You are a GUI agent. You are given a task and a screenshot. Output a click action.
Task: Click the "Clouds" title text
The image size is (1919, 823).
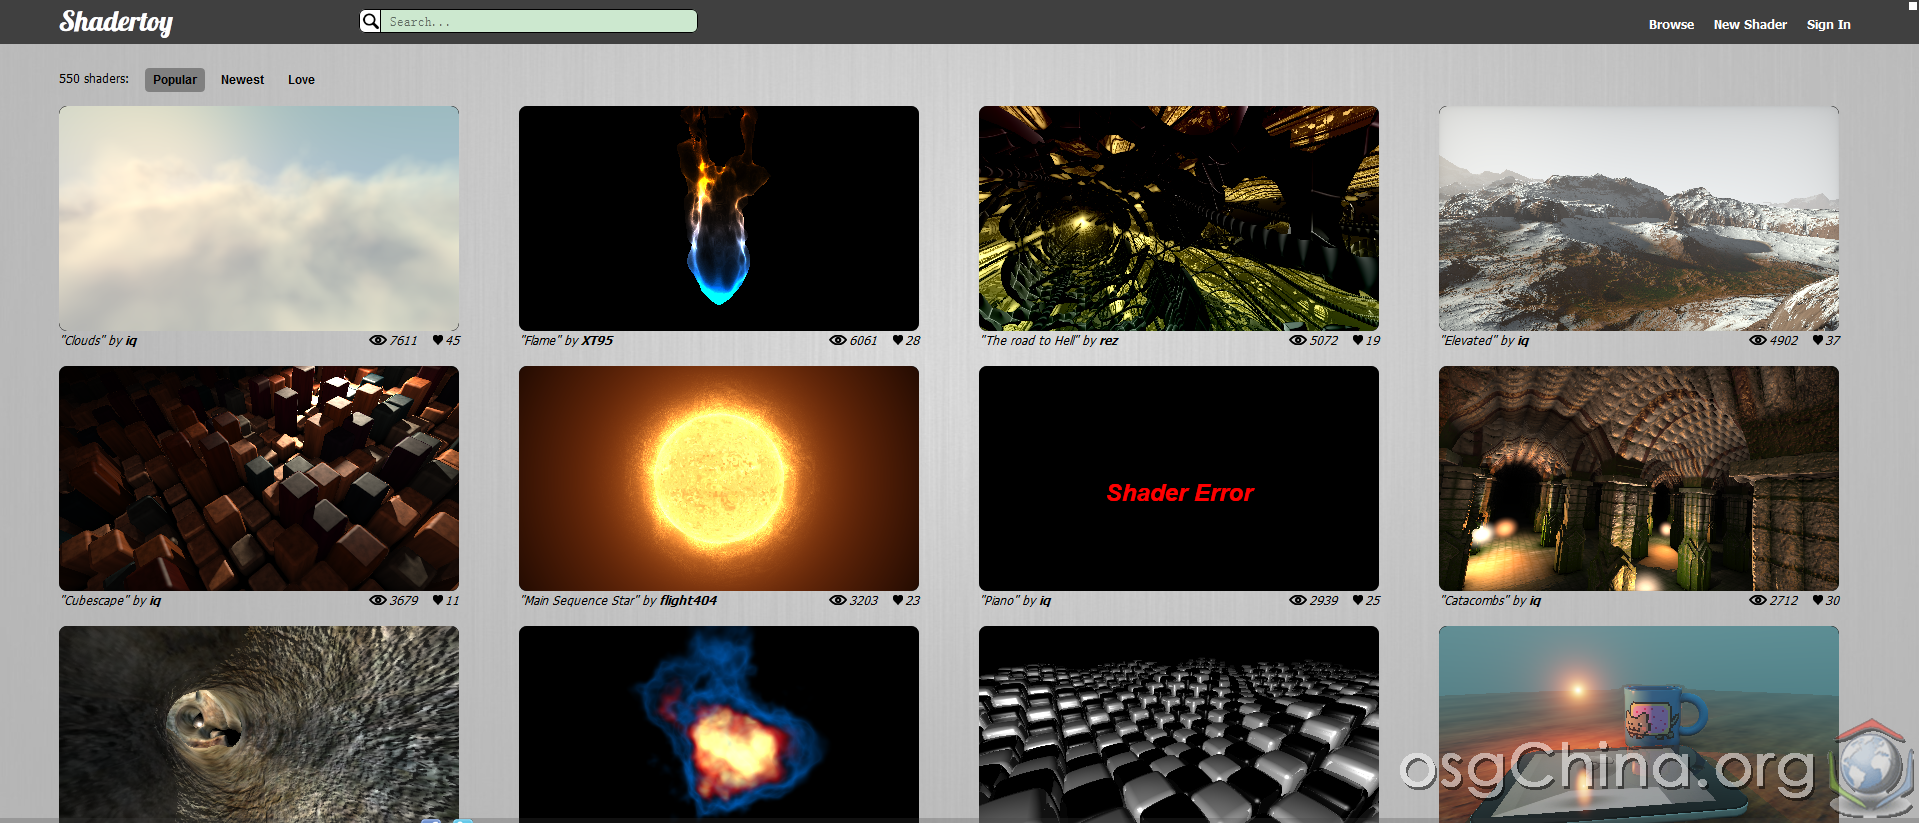[x=82, y=341]
